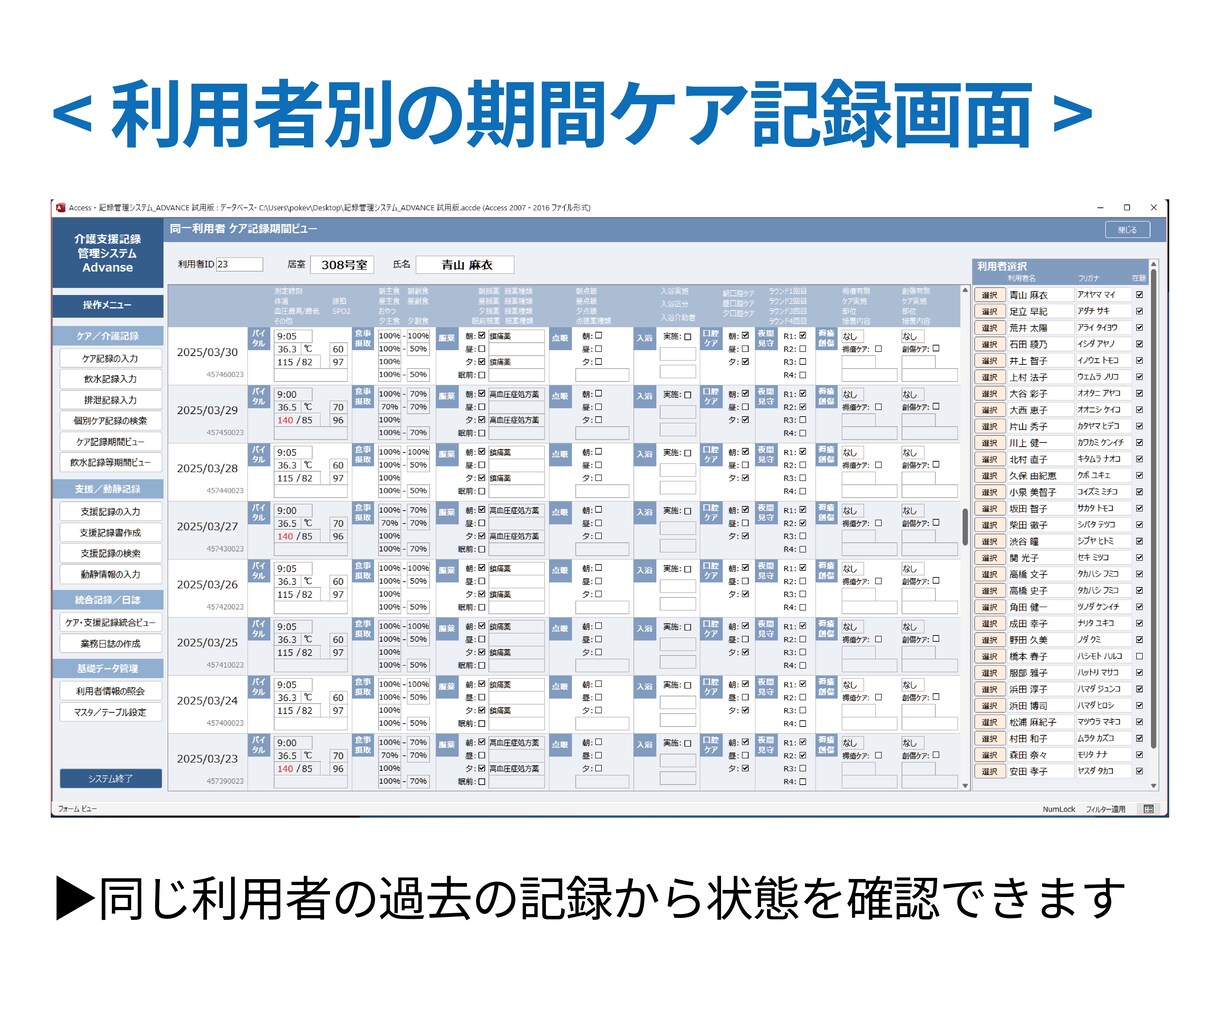Click the 閉じる button
1220x1017 pixels.
click(1127, 229)
